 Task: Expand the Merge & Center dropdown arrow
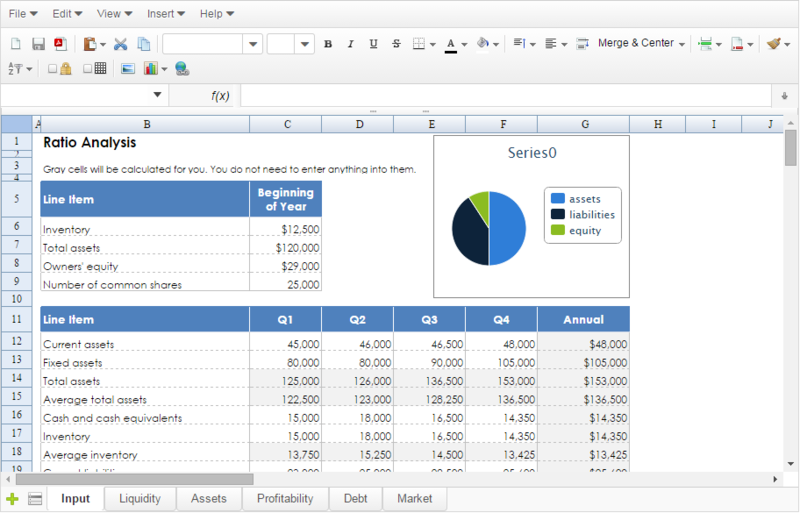pos(681,44)
